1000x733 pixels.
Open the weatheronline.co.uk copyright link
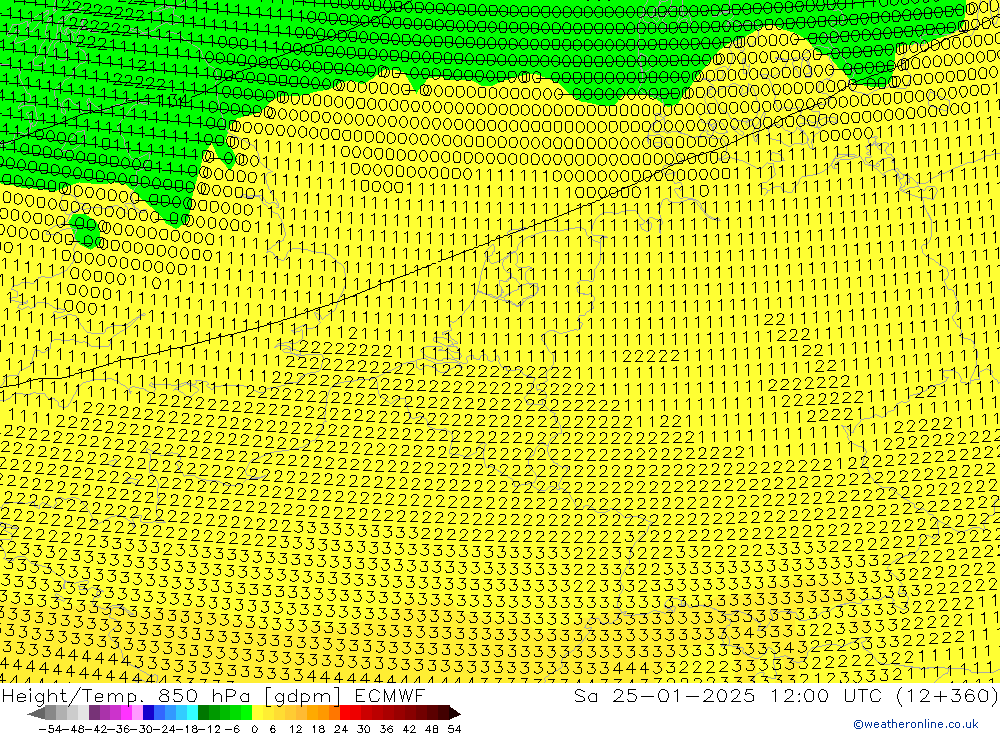[x=916, y=724]
